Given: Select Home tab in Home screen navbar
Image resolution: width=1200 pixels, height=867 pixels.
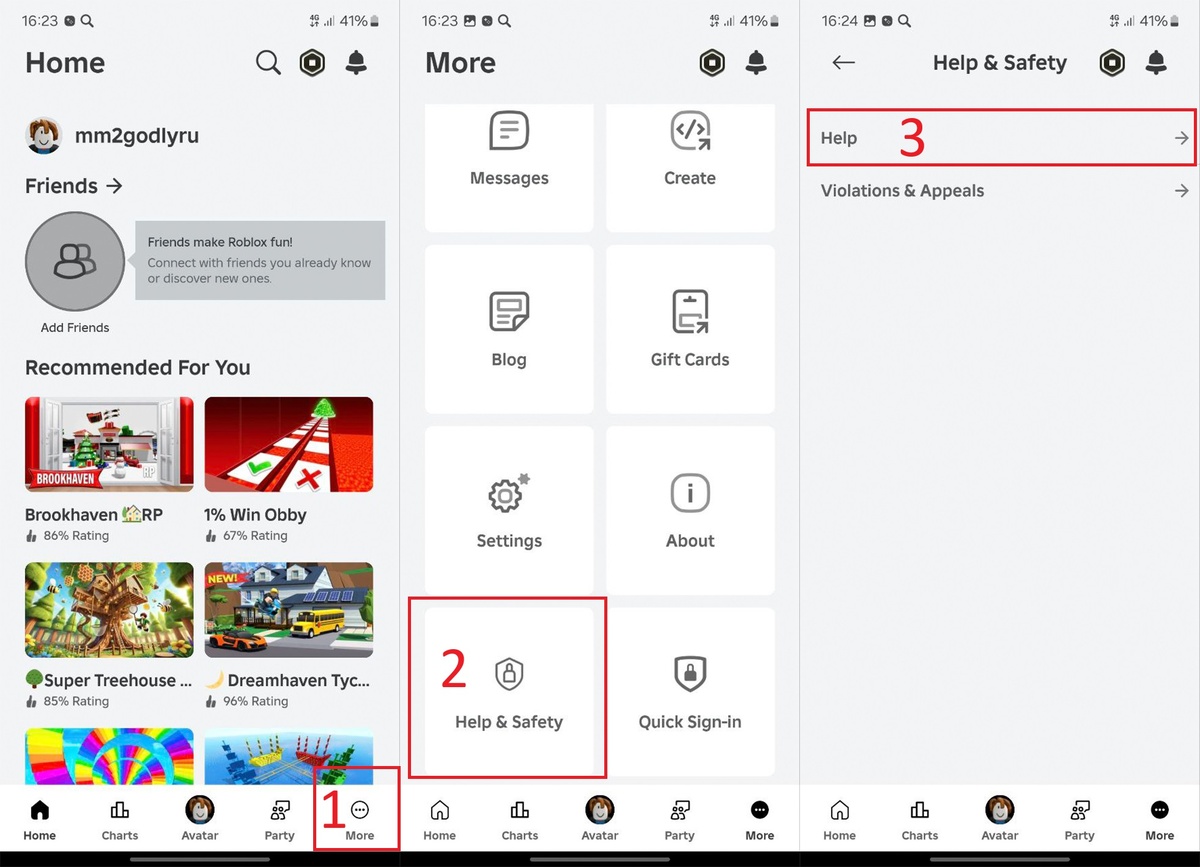Looking at the screenshot, I should 40,819.
